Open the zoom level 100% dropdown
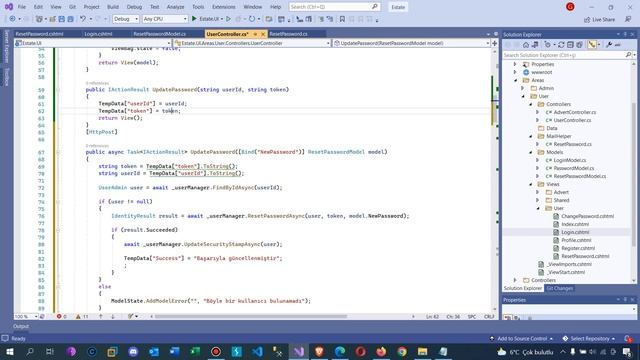This screenshot has height=360, width=640. [x=26, y=317]
